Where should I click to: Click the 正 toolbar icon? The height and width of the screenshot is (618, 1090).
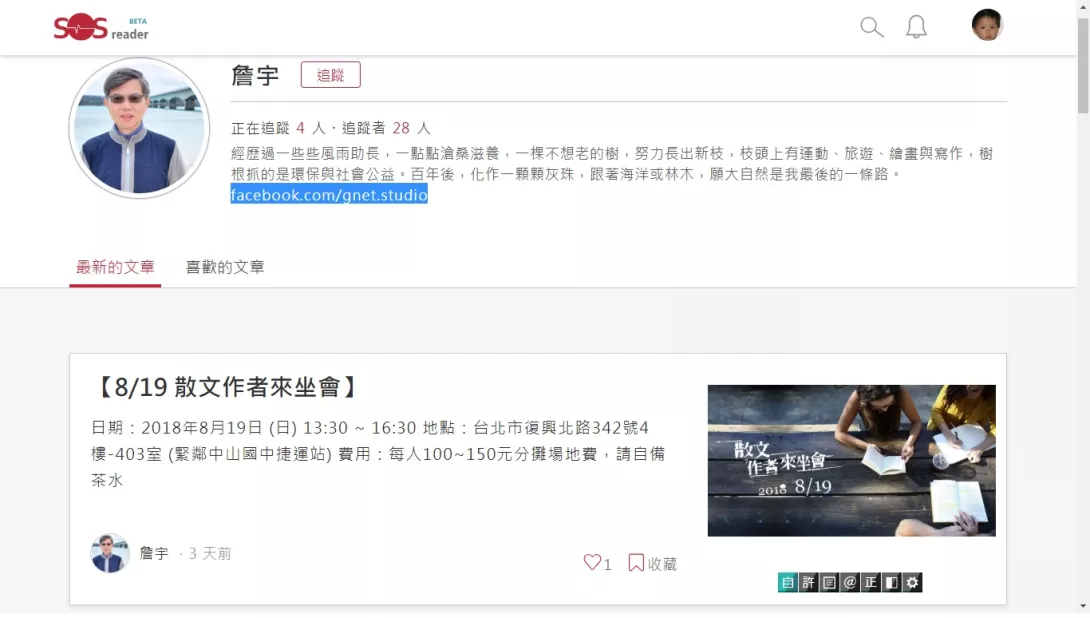871,583
